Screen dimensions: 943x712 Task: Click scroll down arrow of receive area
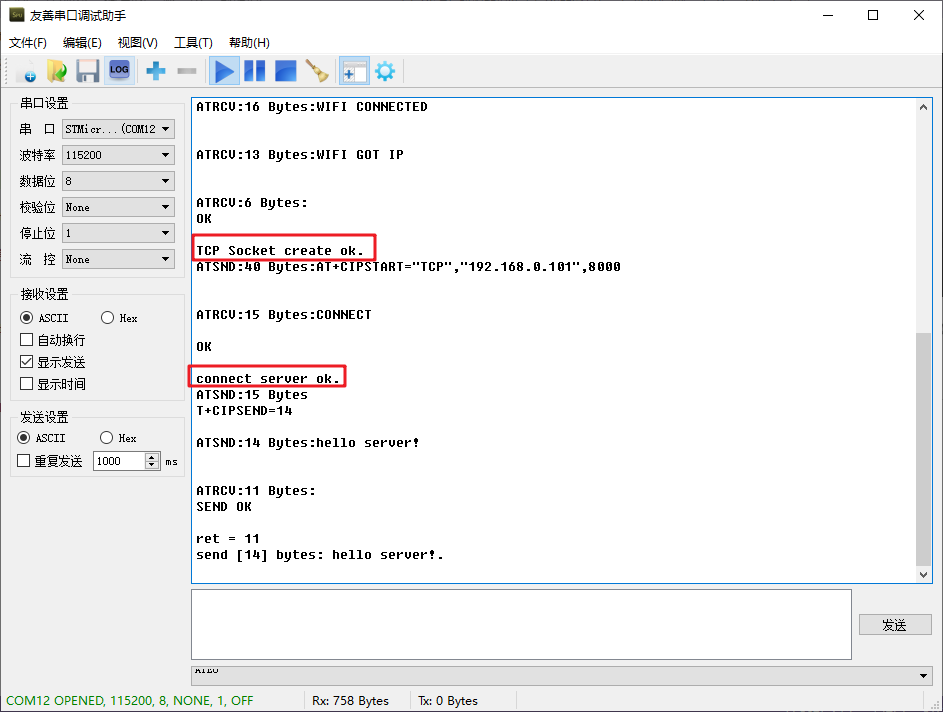(x=923, y=574)
